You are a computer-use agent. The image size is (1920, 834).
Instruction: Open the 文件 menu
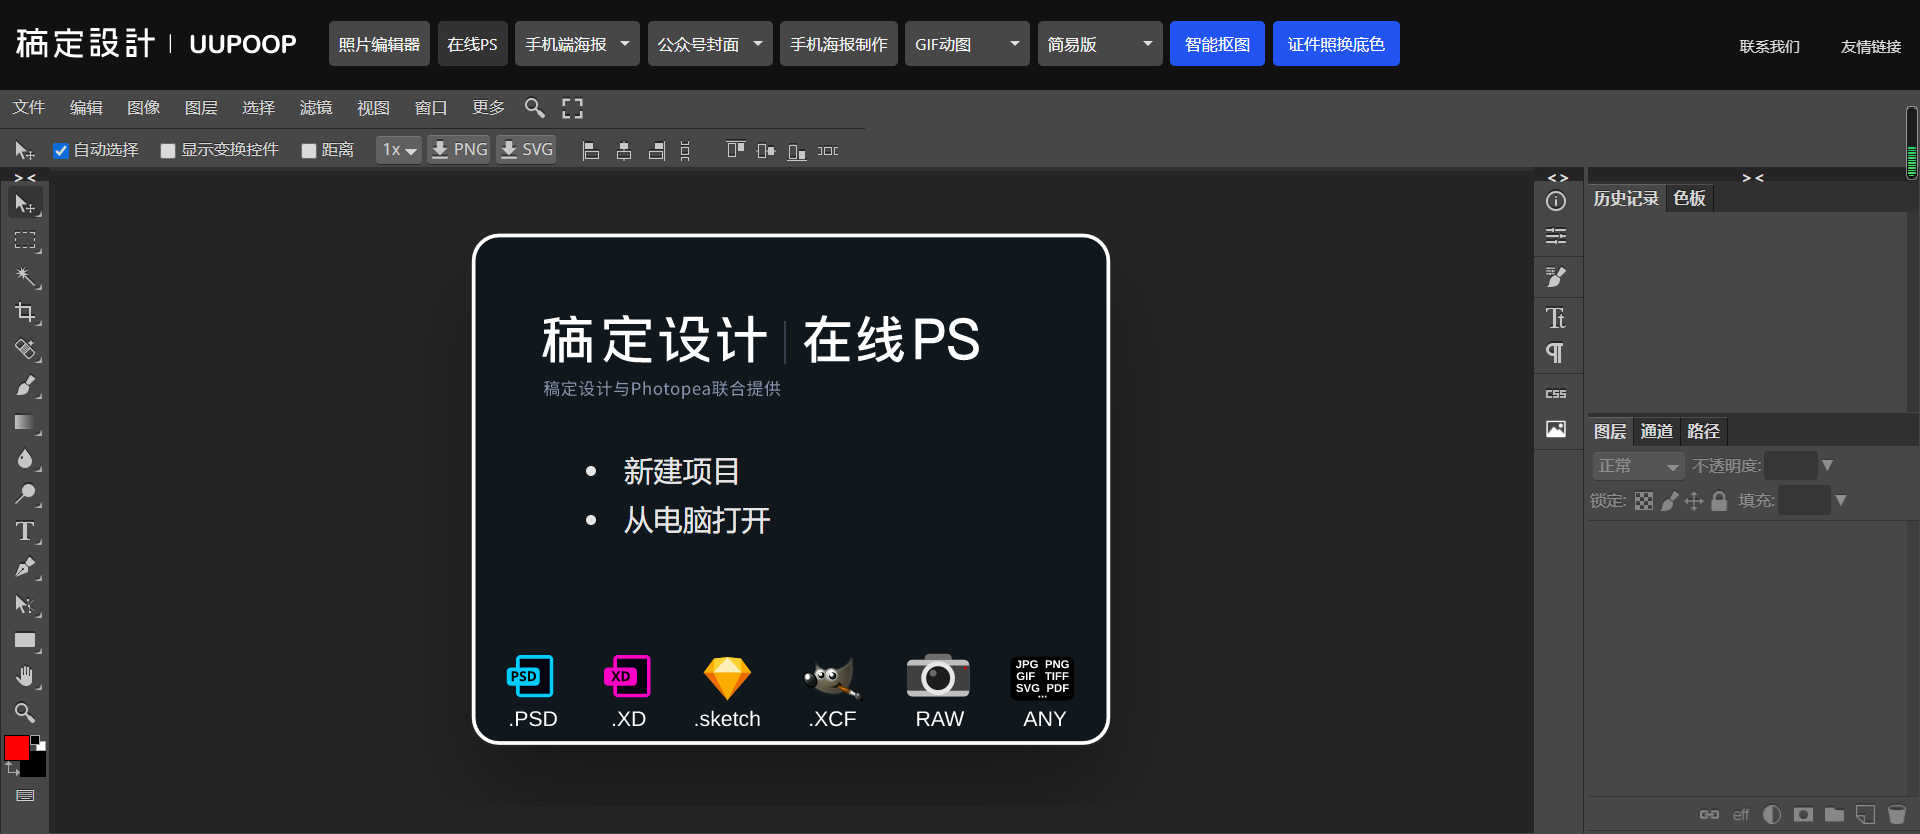(x=28, y=108)
